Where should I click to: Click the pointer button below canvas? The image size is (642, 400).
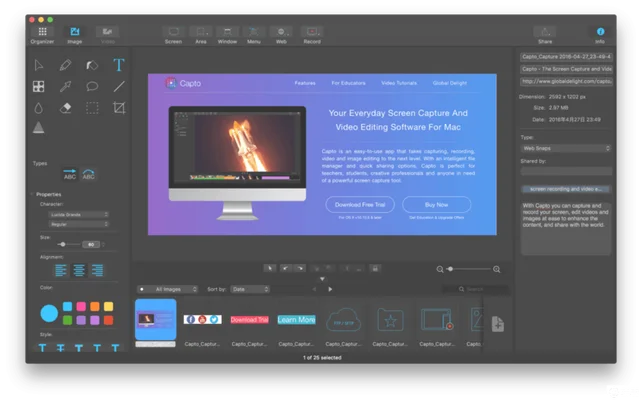click(x=269, y=268)
